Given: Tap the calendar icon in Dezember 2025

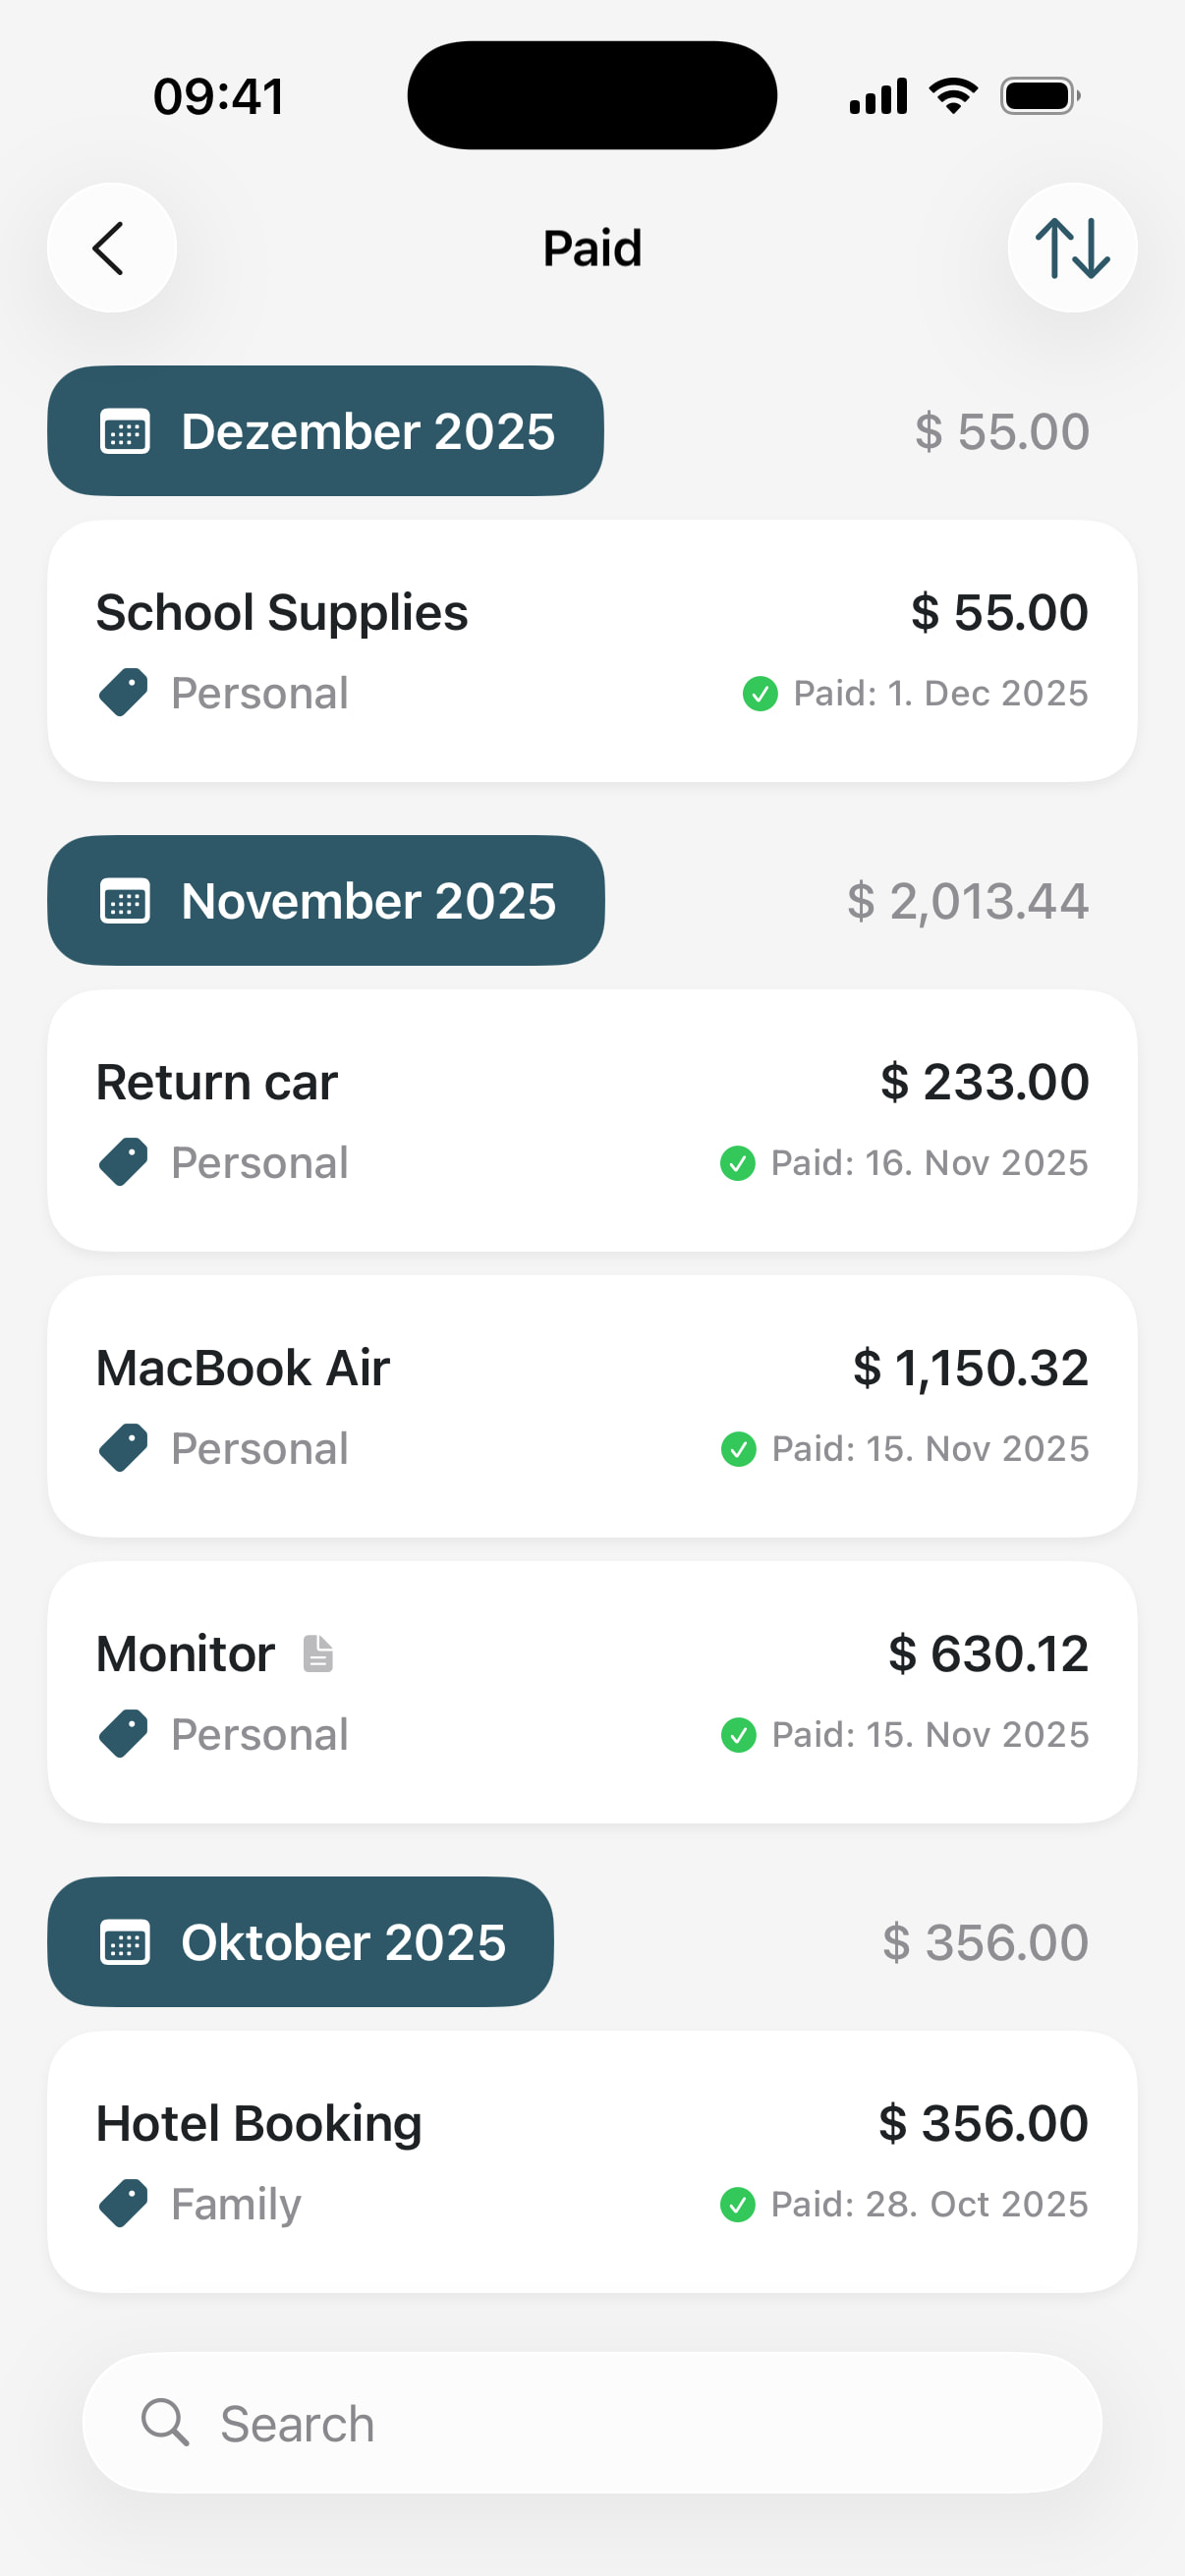Looking at the screenshot, I should point(125,432).
